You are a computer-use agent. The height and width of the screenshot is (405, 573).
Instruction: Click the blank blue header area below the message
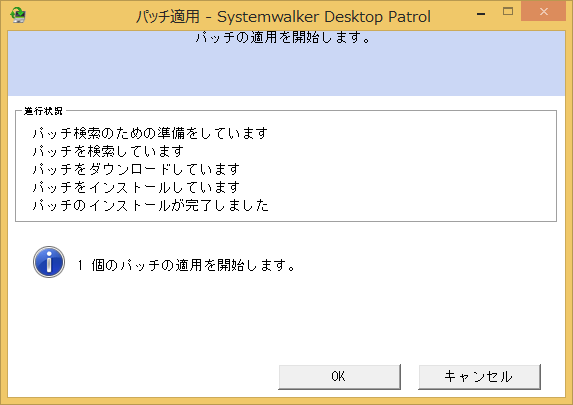point(286,71)
